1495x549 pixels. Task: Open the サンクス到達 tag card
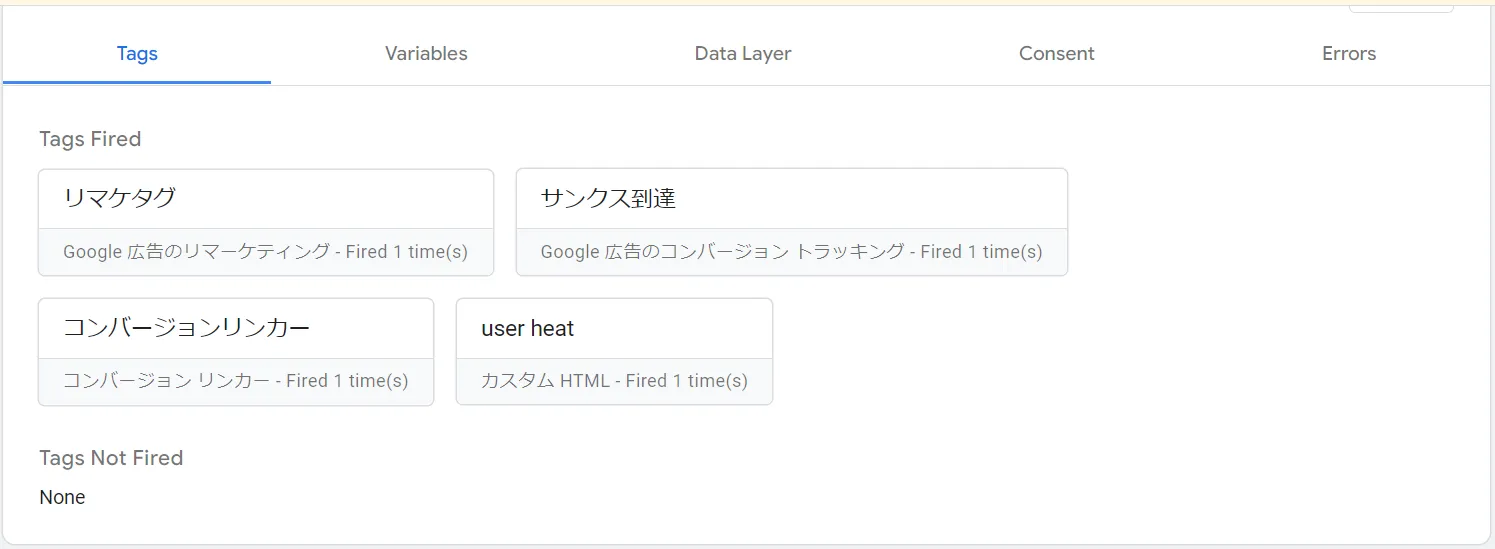[x=792, y=222]
